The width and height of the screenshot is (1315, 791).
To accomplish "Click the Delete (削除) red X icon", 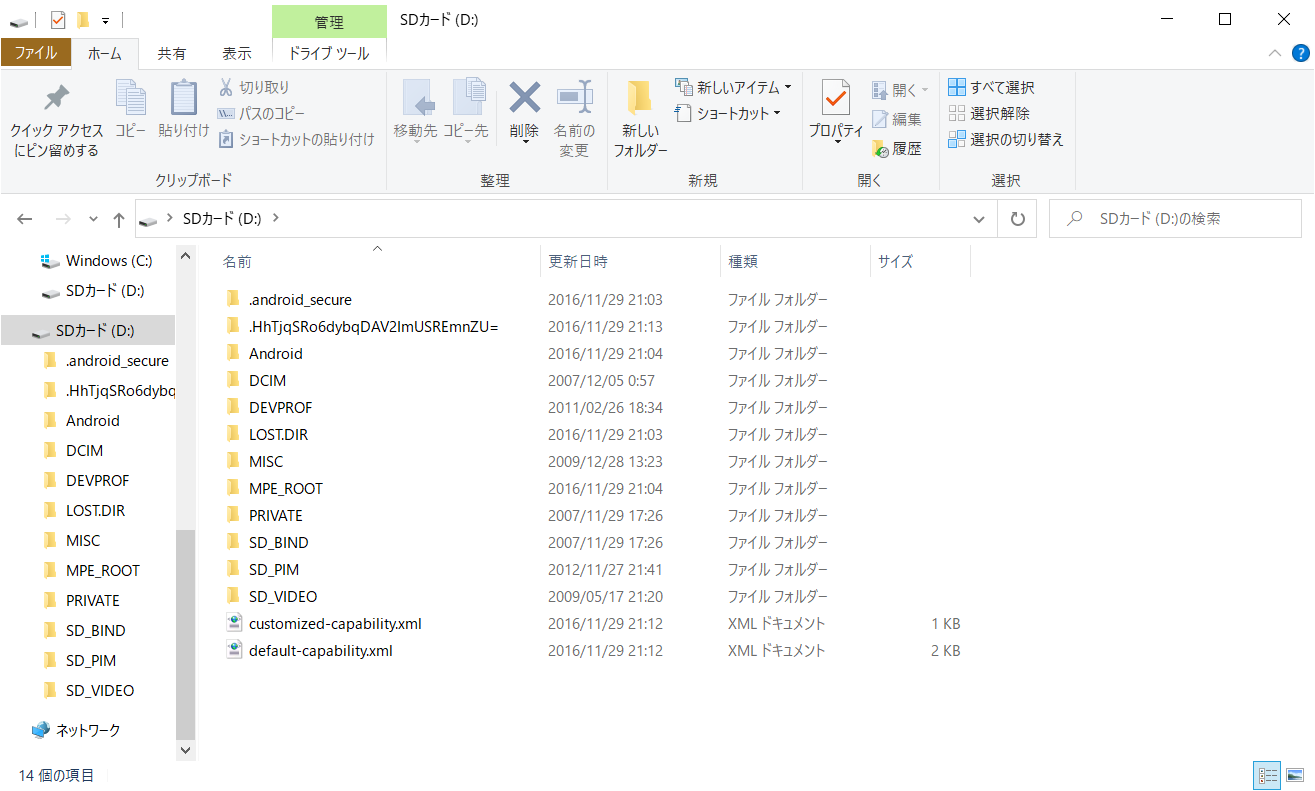I will (524, 99).
